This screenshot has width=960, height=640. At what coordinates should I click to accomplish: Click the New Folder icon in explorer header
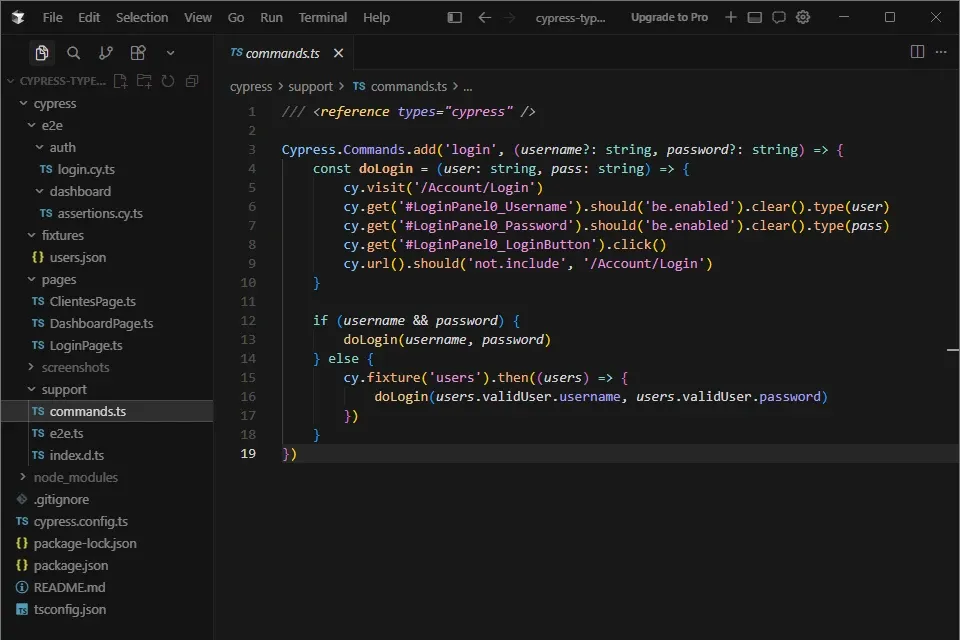pos(144,81)
